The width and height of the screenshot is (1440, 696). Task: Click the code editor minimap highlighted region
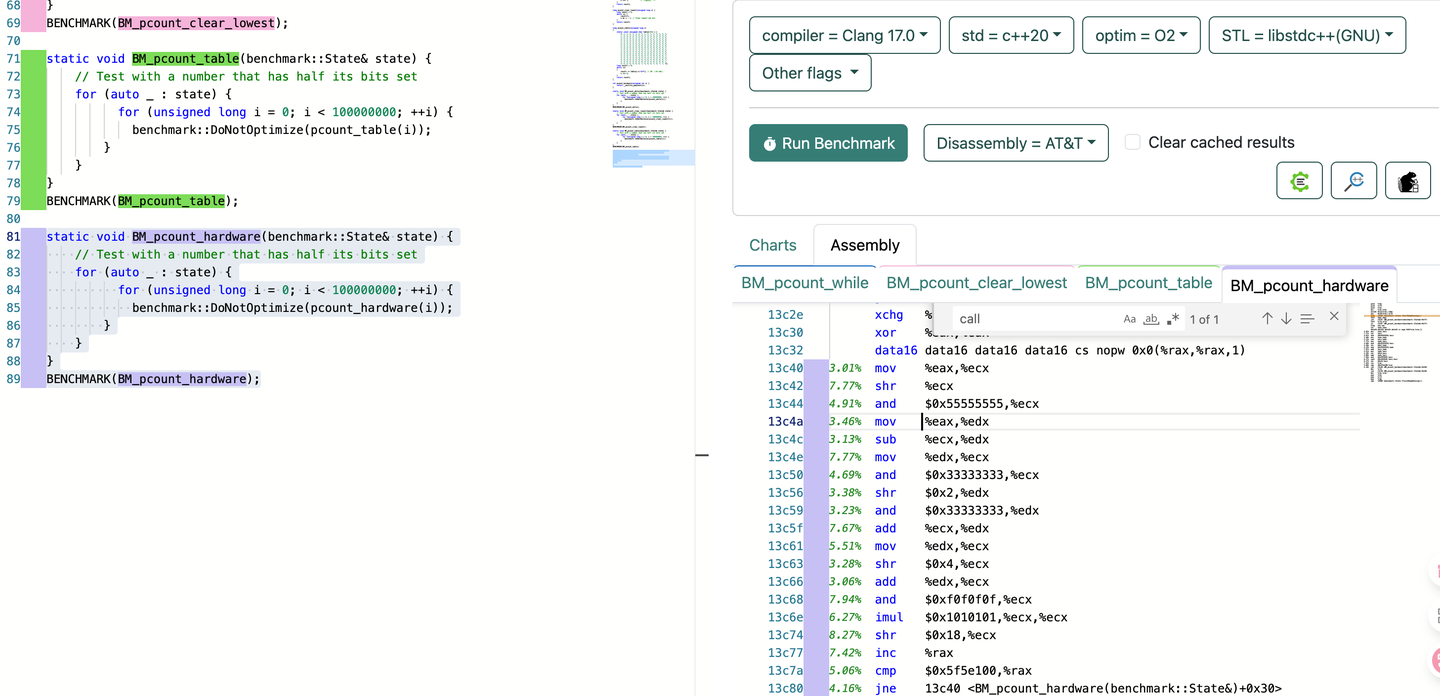653,157
